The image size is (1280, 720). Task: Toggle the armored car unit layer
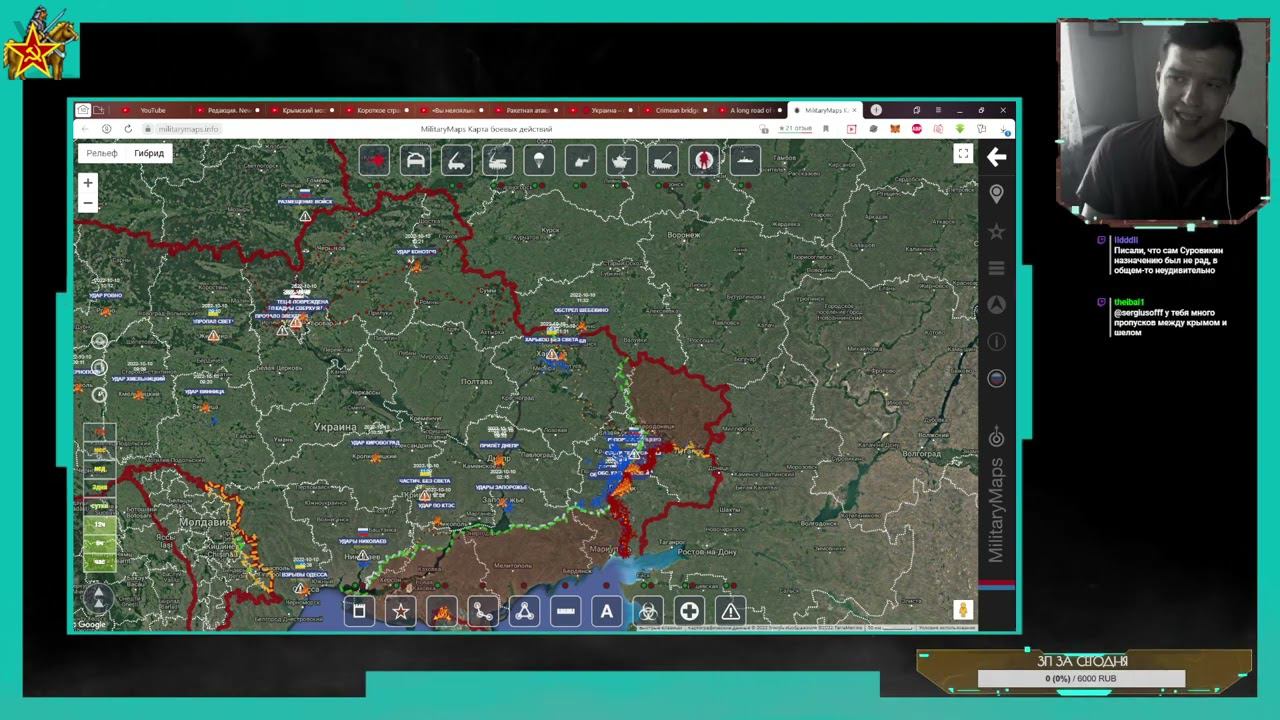pyautogui.click(x=415, y=160)
